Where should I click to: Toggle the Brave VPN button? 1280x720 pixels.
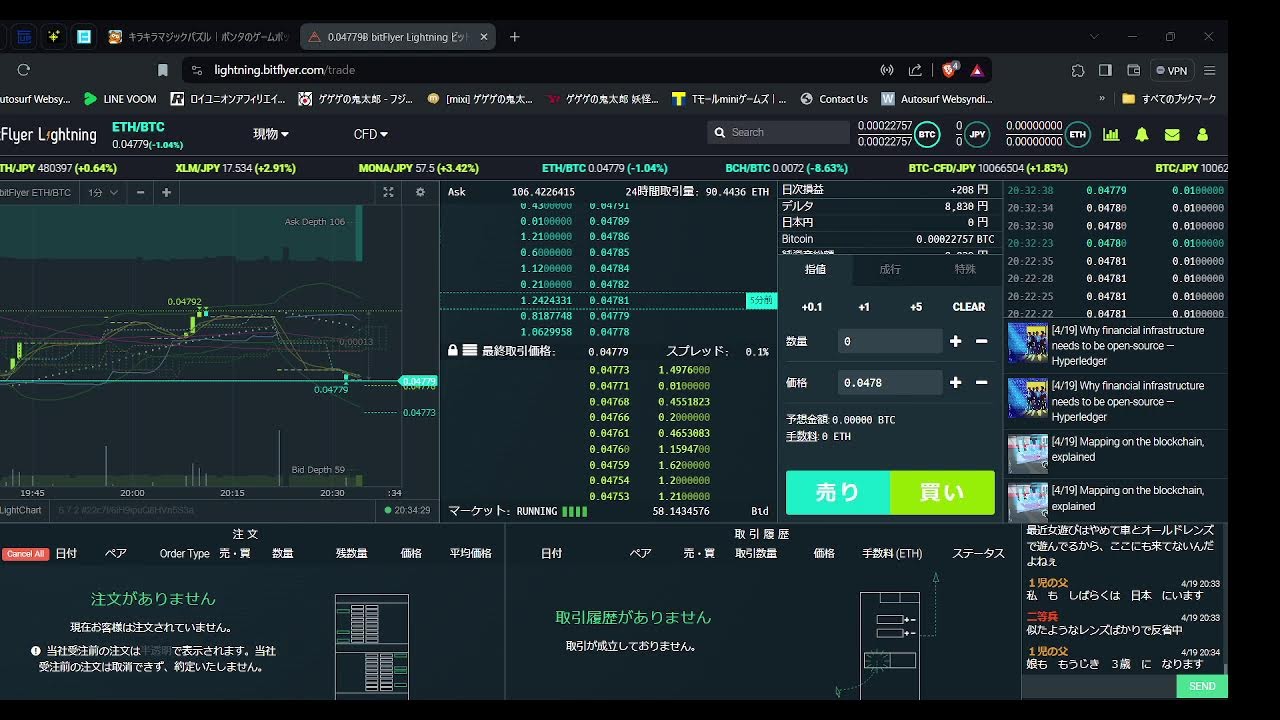point(1171,70)
